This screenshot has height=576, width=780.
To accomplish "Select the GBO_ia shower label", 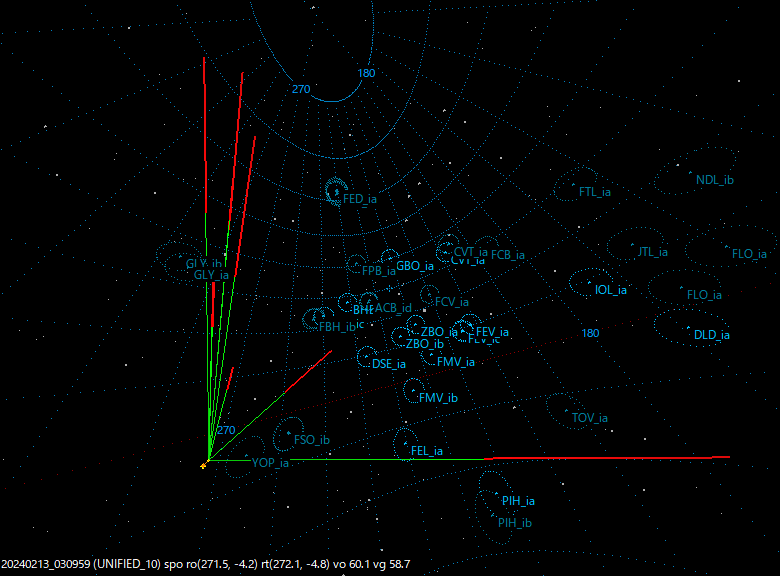I will pyautogui.click(x=414, y=266).
